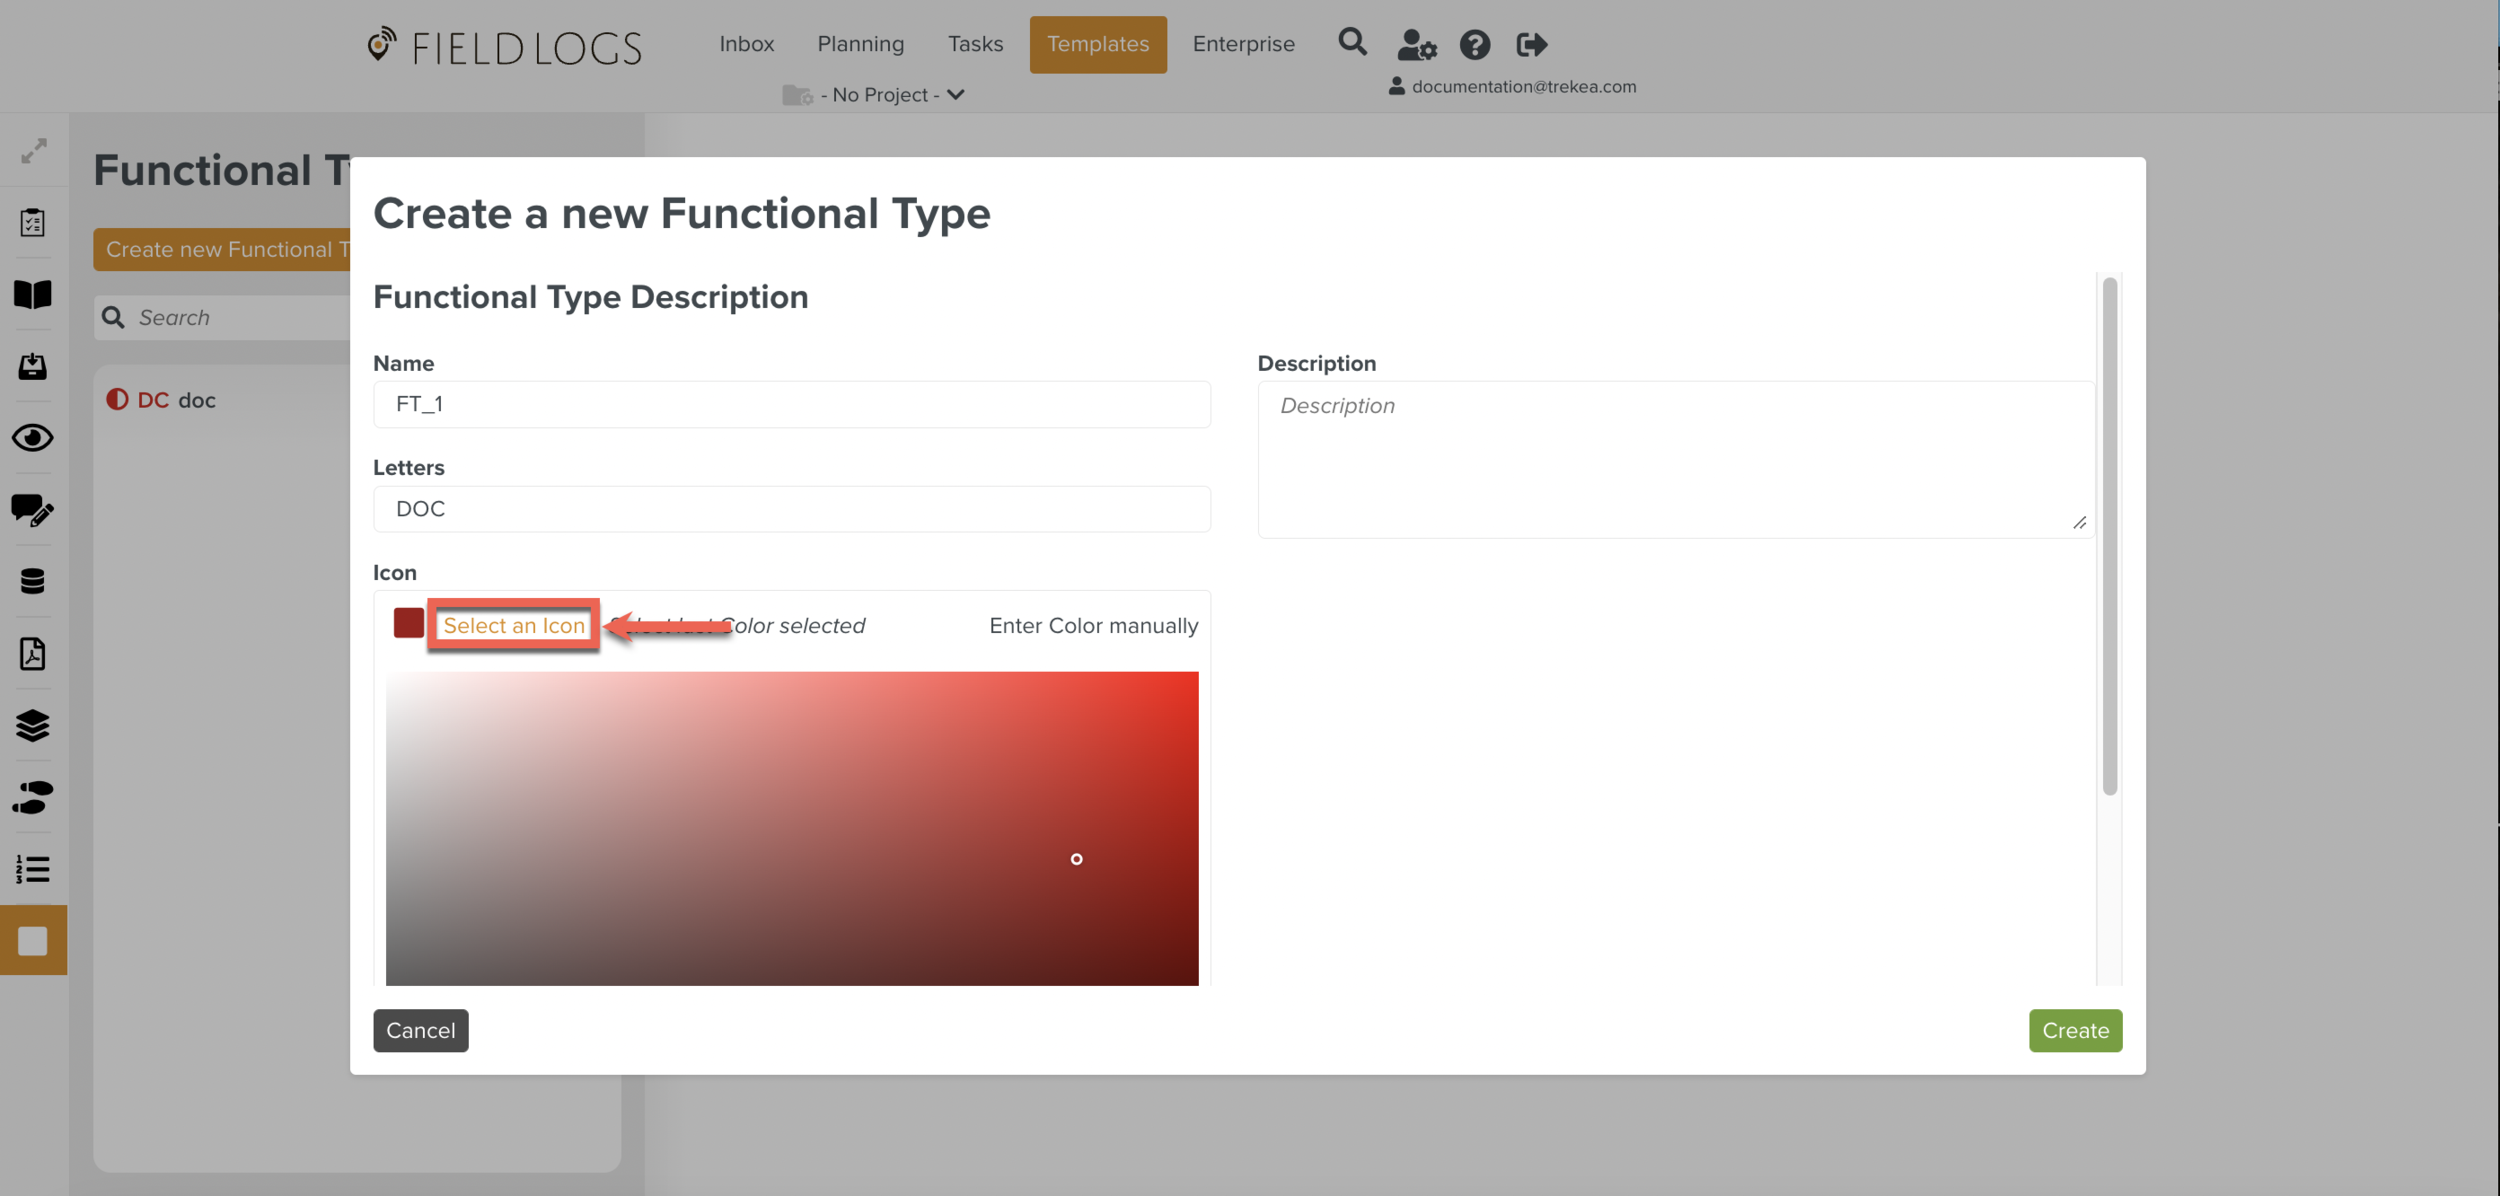Click the dark red color swatch
Image resolution: width=2500 pixels, height=1196 pixels.
point(408,623)
